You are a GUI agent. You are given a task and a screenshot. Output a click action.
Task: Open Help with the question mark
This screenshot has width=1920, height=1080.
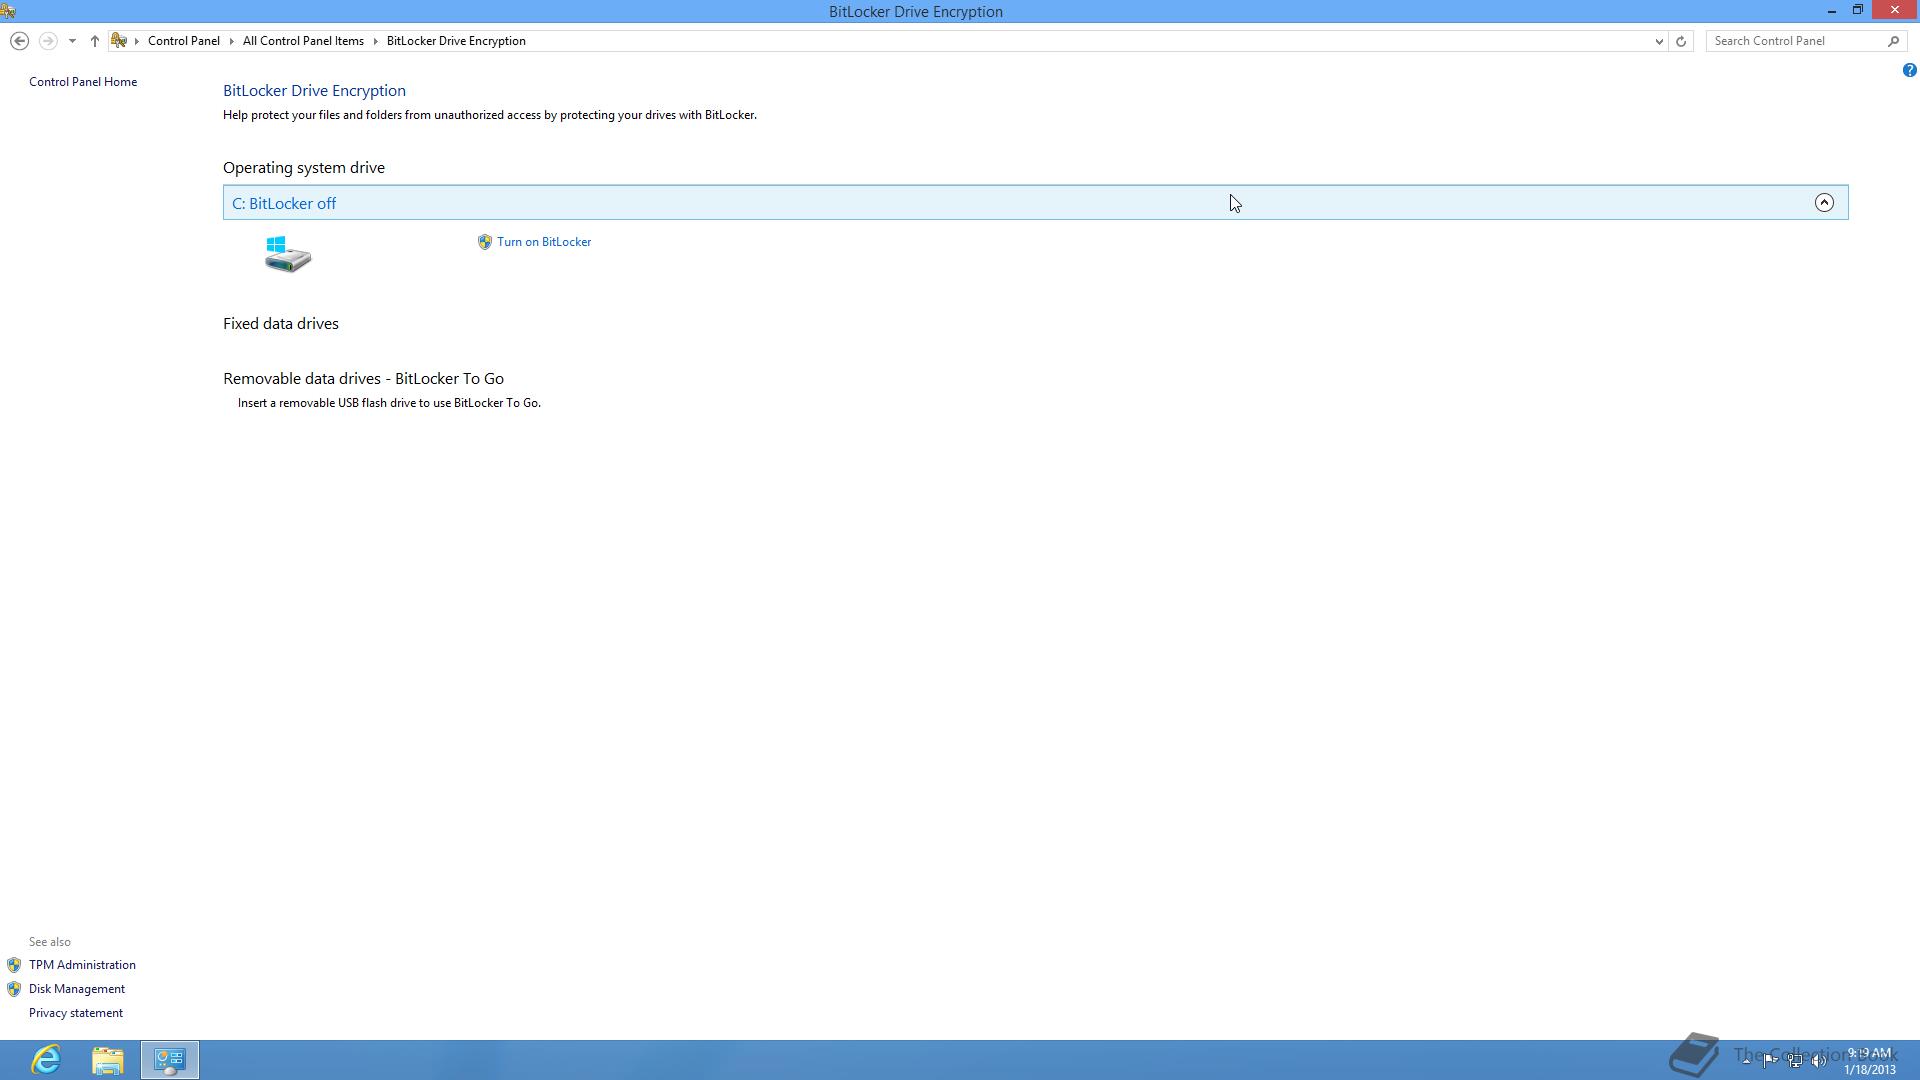[x=1909, y=70]
